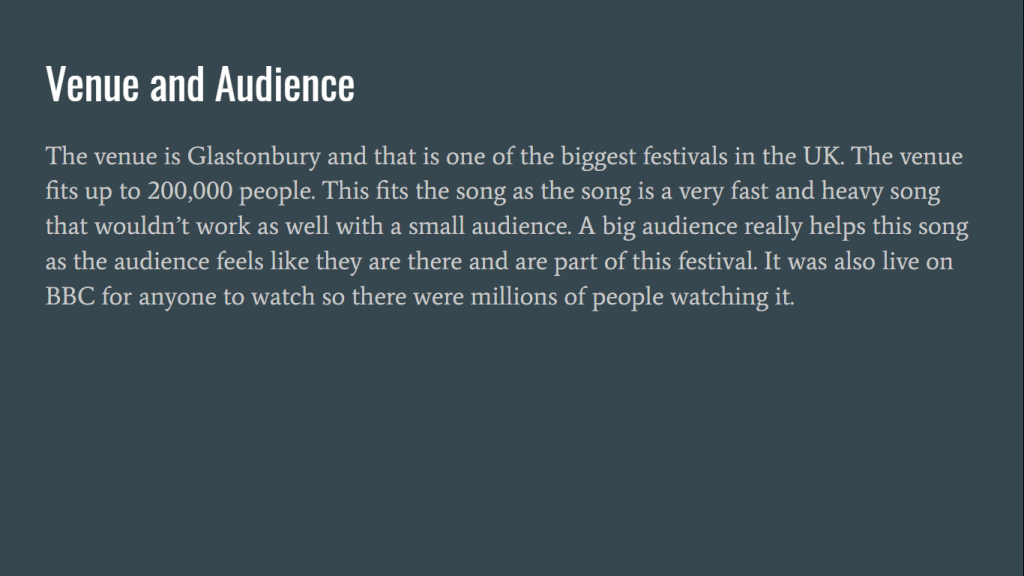This screenshot has width=1024, height=576.
Task: Click the word 'people' after '200,000'
Action: click(273, 192)
